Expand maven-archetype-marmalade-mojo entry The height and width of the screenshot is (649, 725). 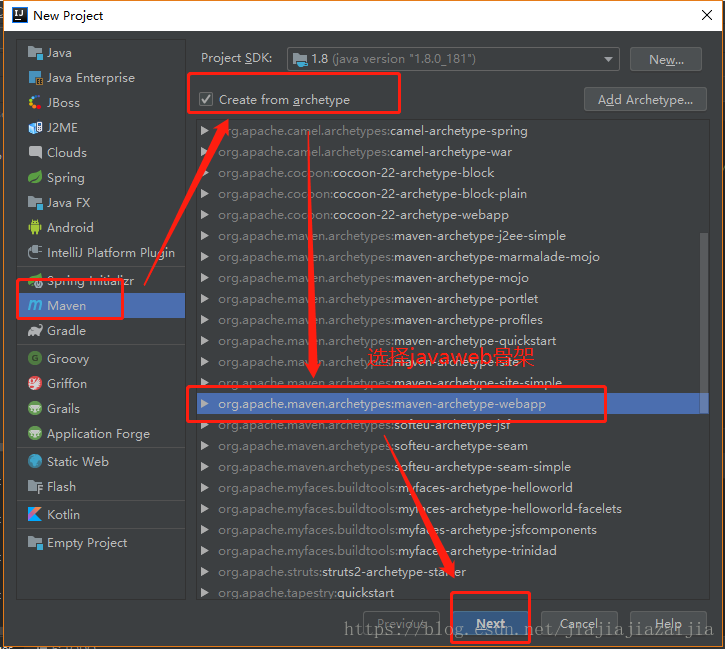205,257
